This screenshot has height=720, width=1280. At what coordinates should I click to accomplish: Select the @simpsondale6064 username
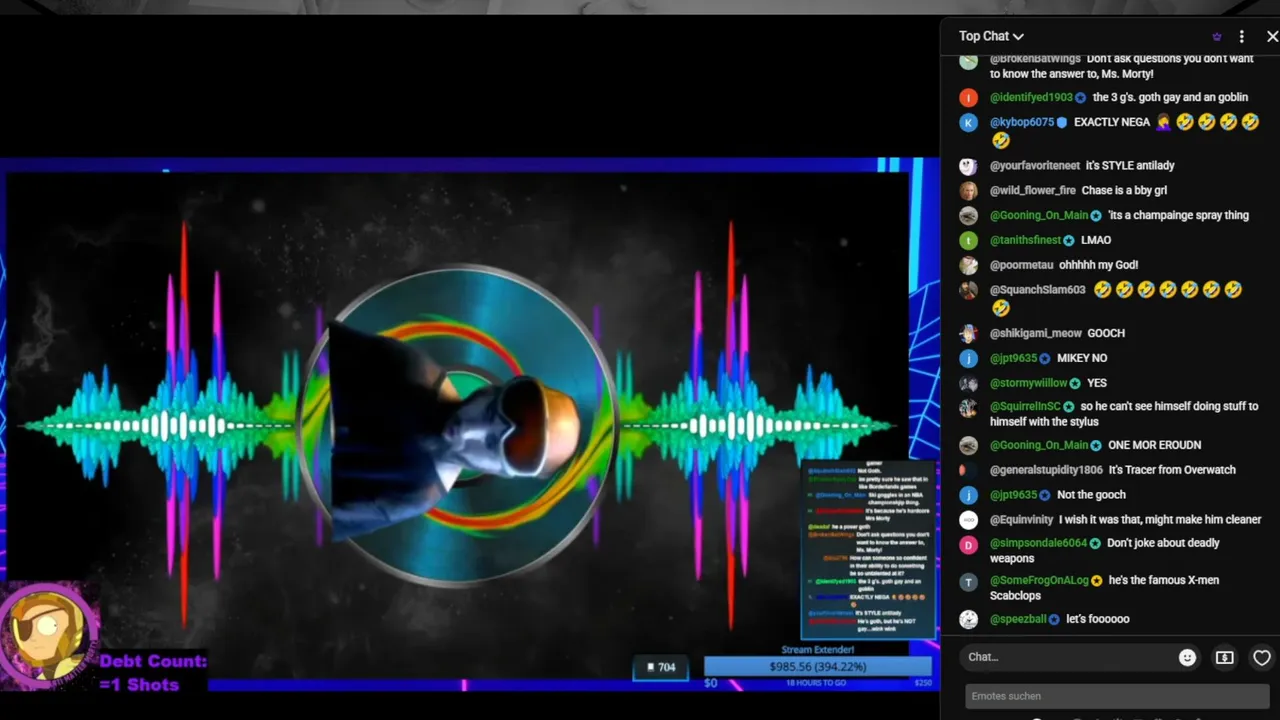(1038, 543)
